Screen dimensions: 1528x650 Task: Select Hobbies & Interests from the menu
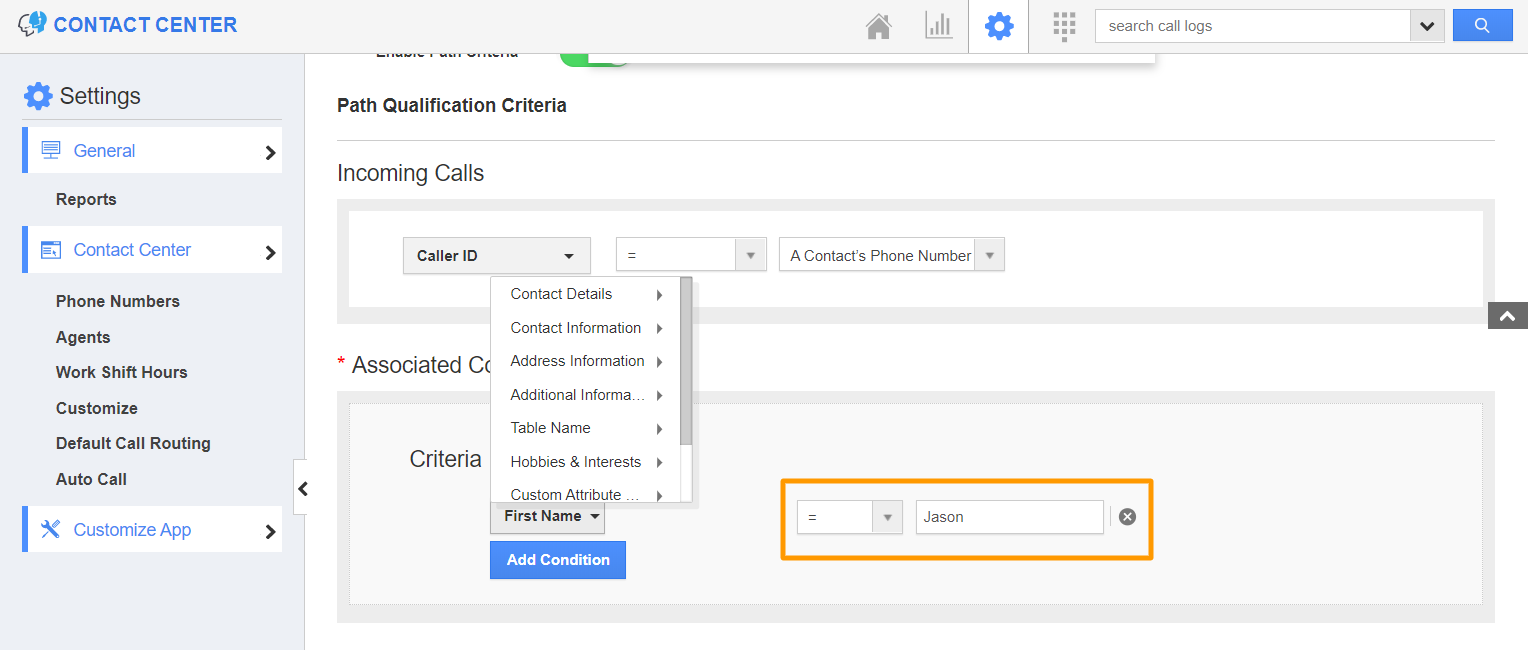pyautogui.click(x=575, y=461)
